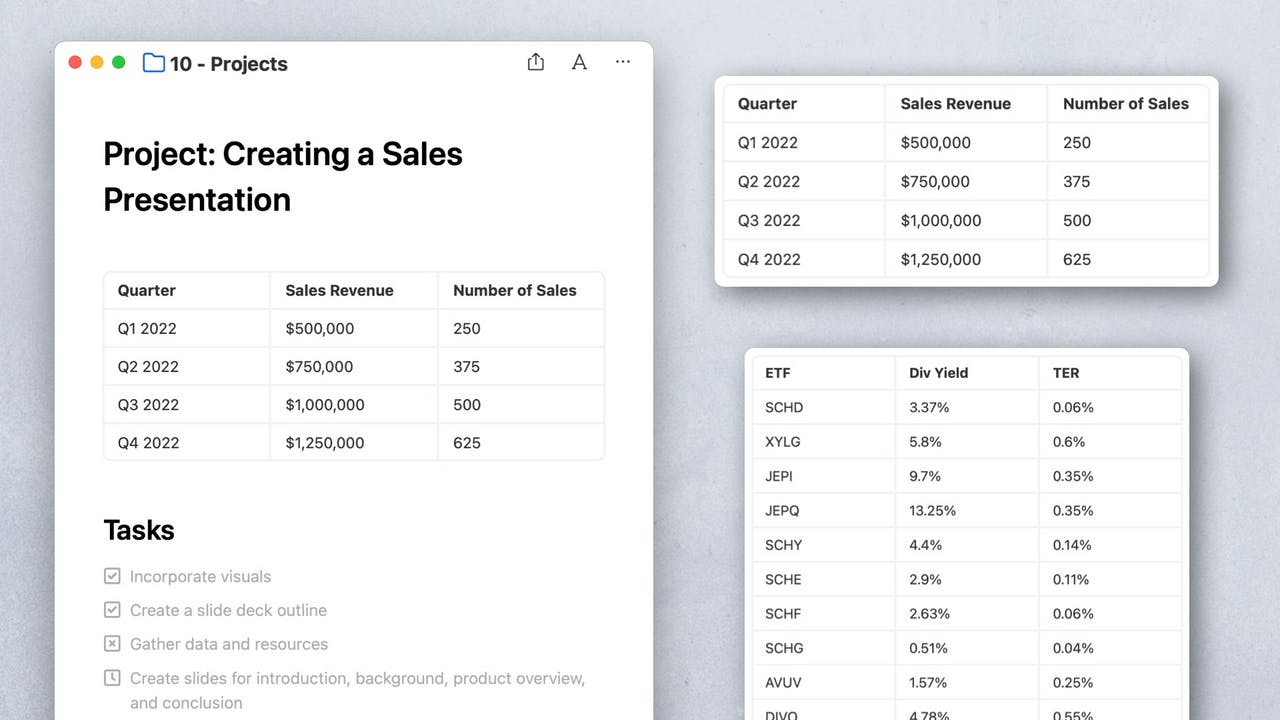Uncheck the Create a slide deck outline task
Image resolution: width=1280 pixels, height=720 pixels.
pos(113,610)
